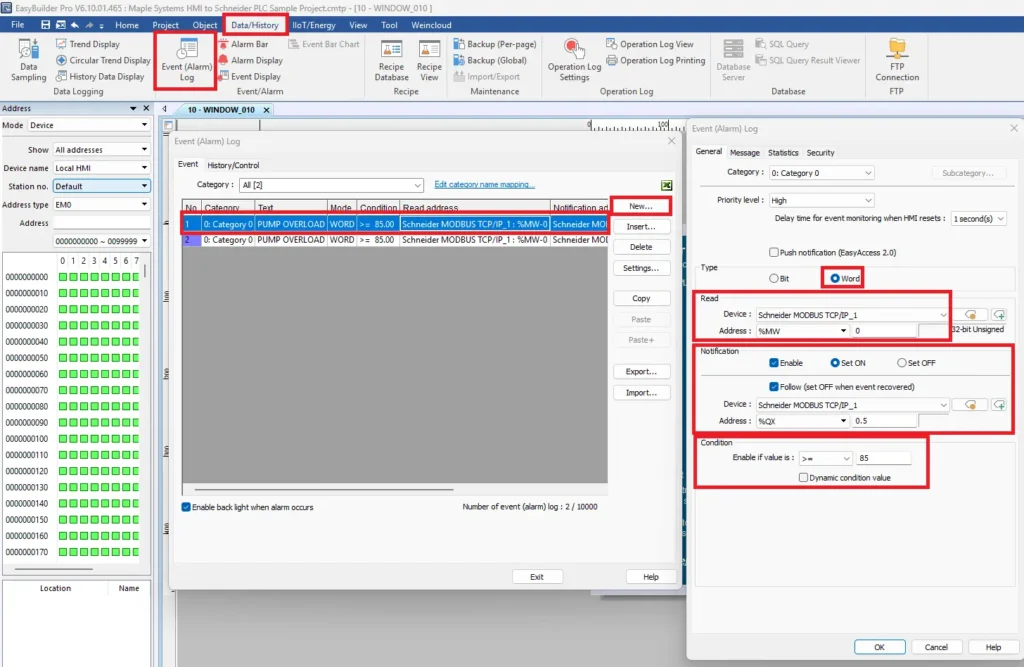Image resolution: width=1024 pixels, height=667 pixels.
Task: Click OK in Event (Alarm) Log settings
Action: (x=879, y=647)
